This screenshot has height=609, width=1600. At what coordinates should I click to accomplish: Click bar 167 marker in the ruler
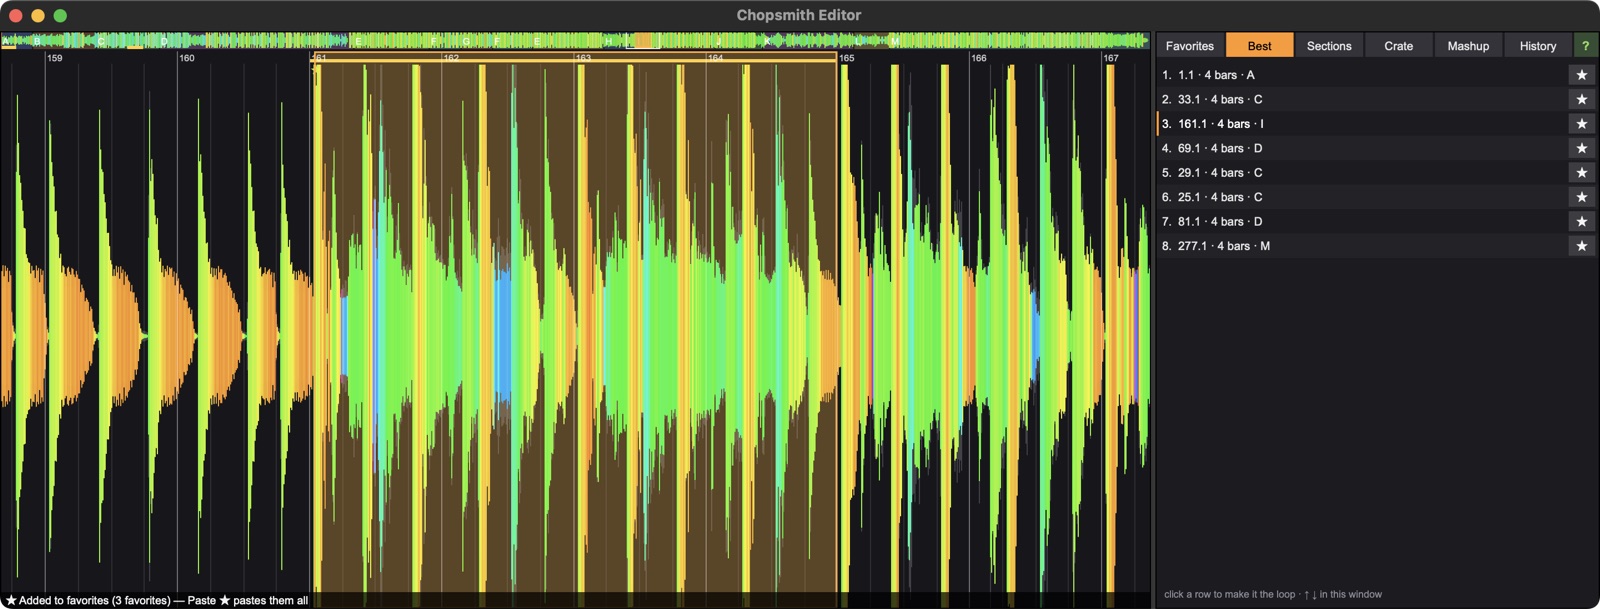tap(1111, 58)
